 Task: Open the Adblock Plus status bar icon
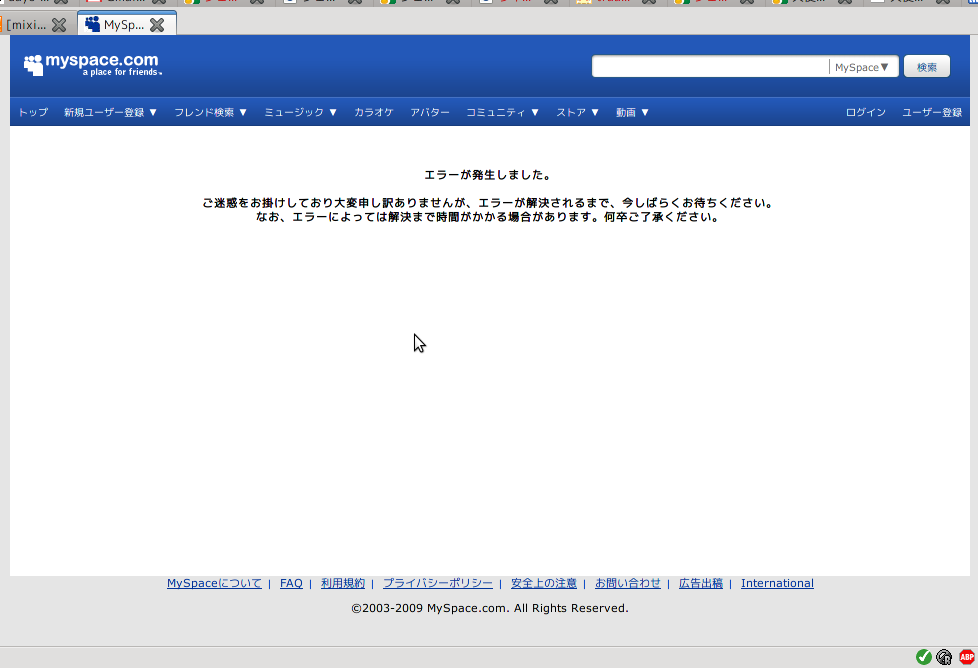[967, 657]
